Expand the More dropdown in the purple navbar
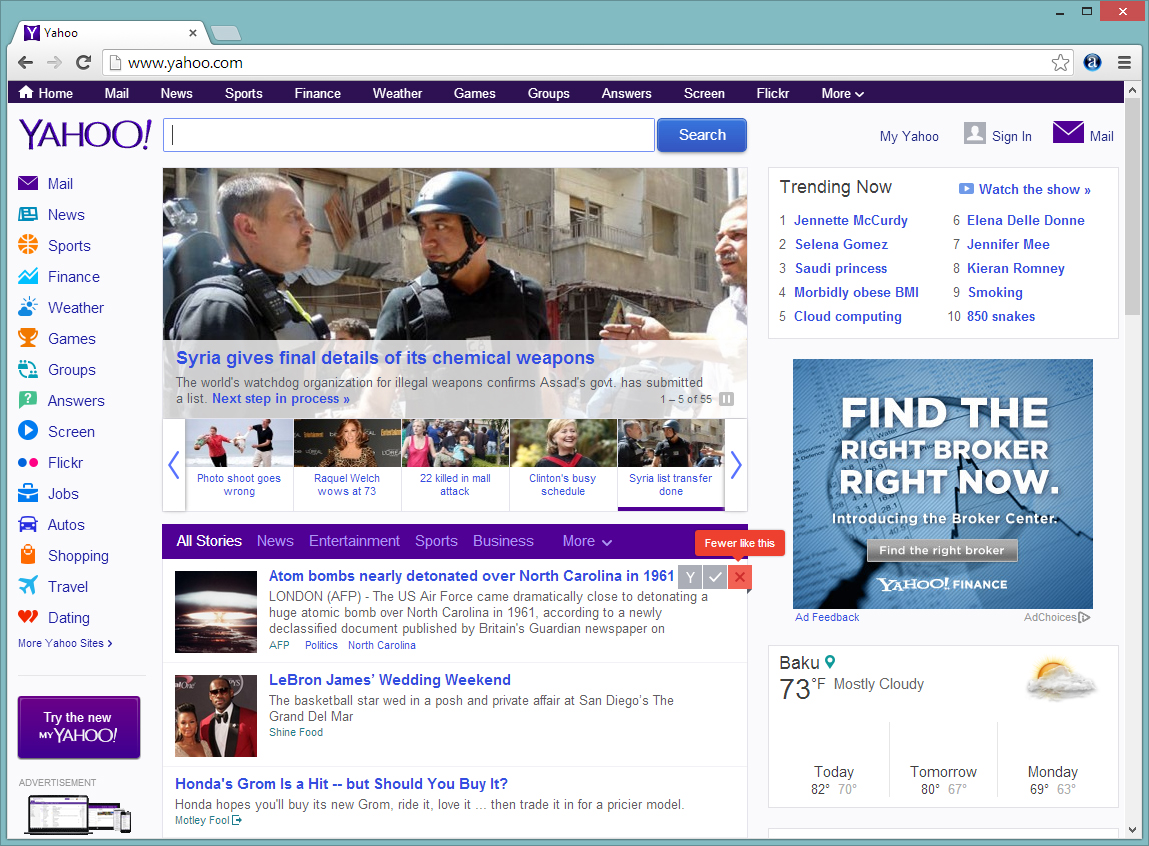 pos(843,94)
